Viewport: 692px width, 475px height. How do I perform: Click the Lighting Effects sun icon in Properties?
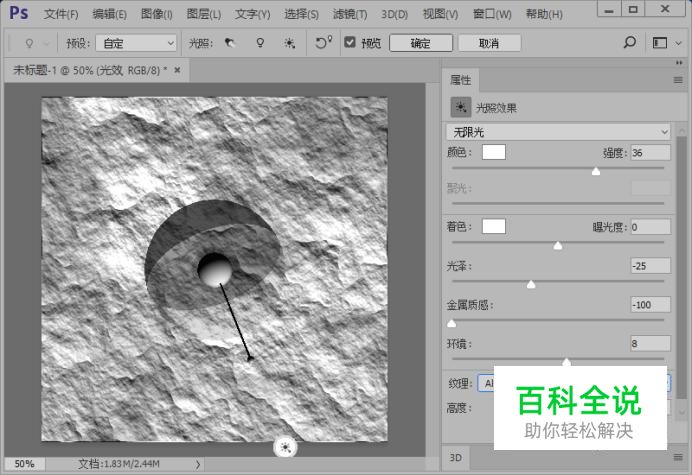pyautogui.click(x=461, y=107)
